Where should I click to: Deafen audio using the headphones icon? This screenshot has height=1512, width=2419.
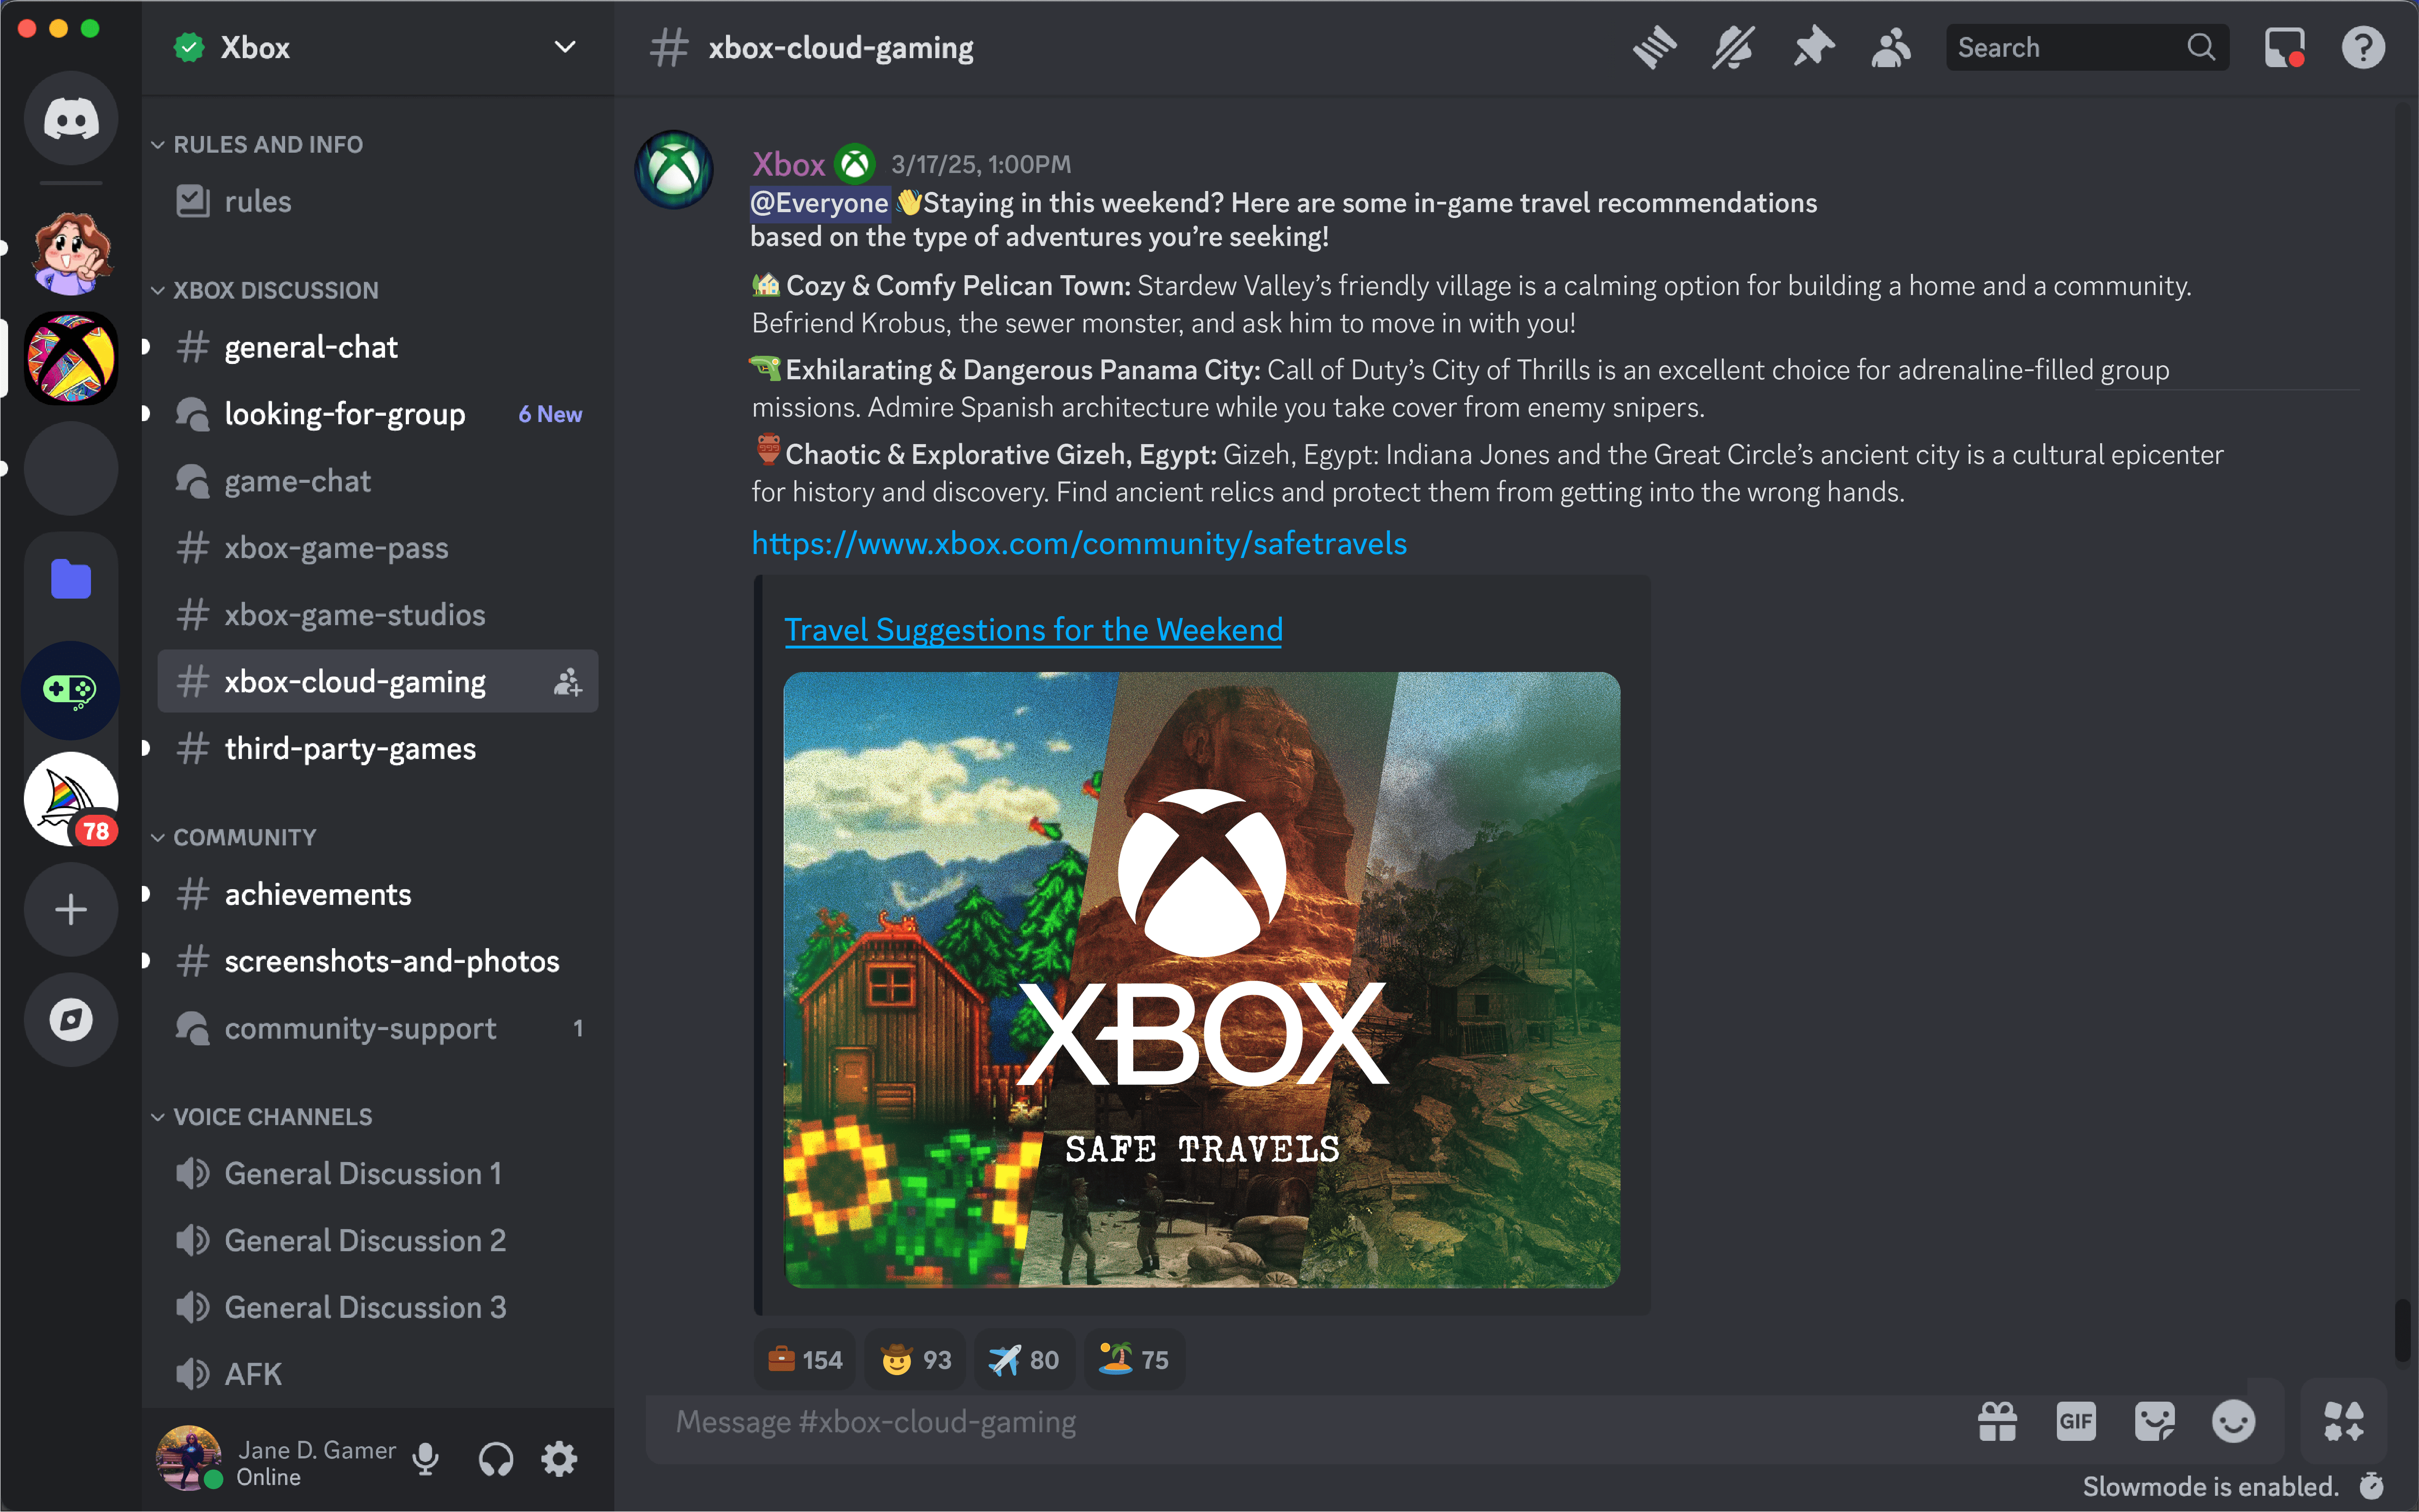click(x=495, y=1458)
